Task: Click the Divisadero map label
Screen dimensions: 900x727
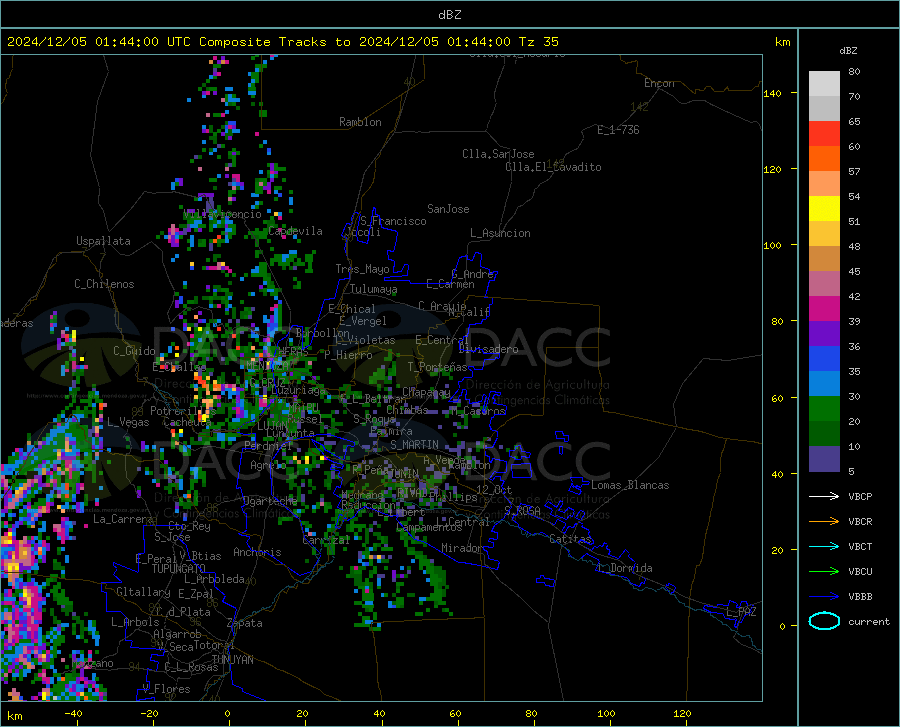Action: (x=488, y=349)
